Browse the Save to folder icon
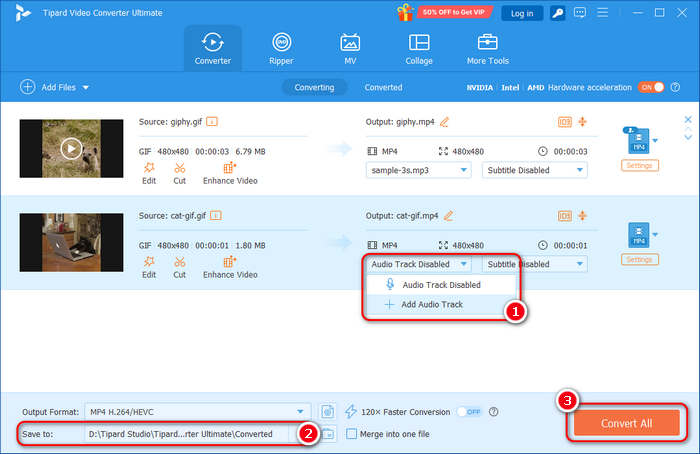The image size is (700, 454). pyautogui.click(x=329, y=433)
